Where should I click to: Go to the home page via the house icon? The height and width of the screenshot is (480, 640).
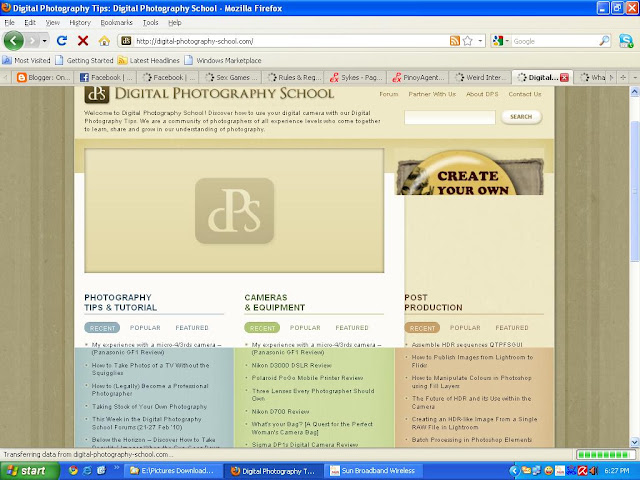click(104, 41)
